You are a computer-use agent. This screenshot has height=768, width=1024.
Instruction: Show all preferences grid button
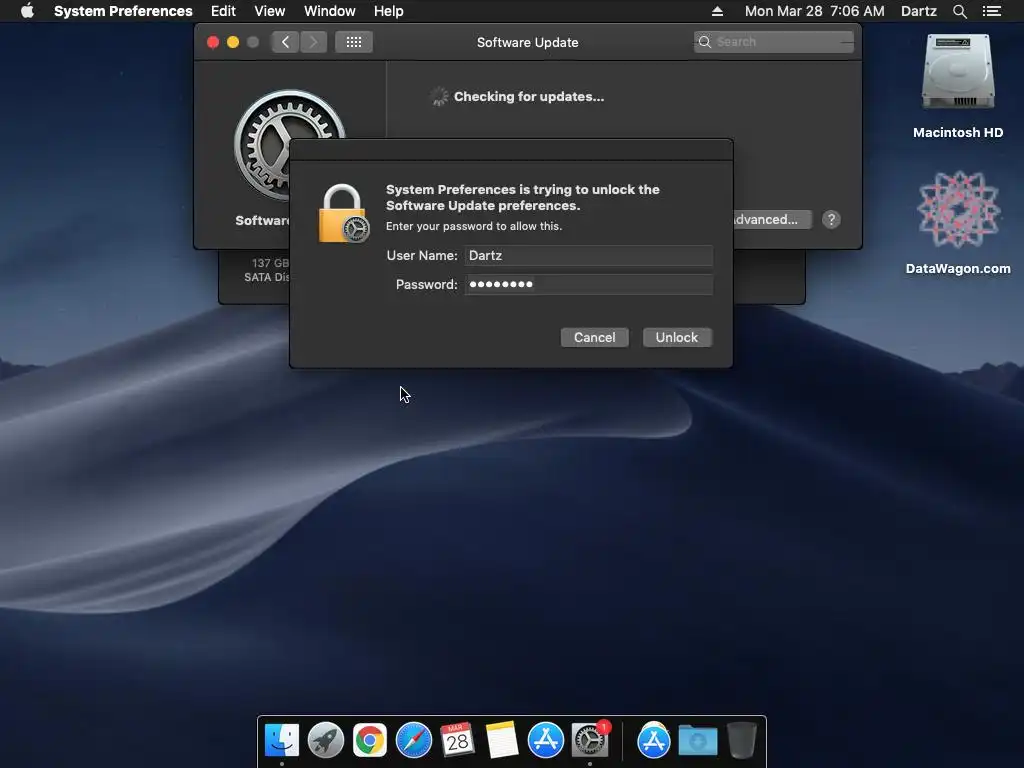tap(354, 42)
